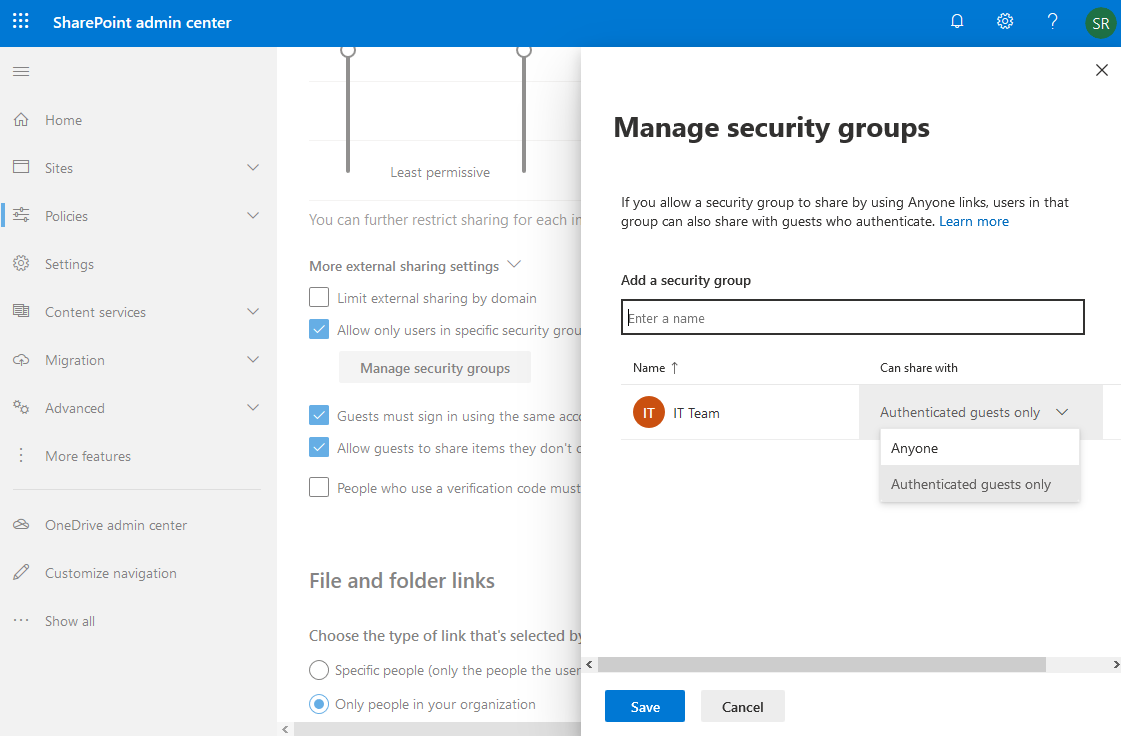Open the Learn more link
This screenshot has height=736, width=1121.
pos(973,221)
